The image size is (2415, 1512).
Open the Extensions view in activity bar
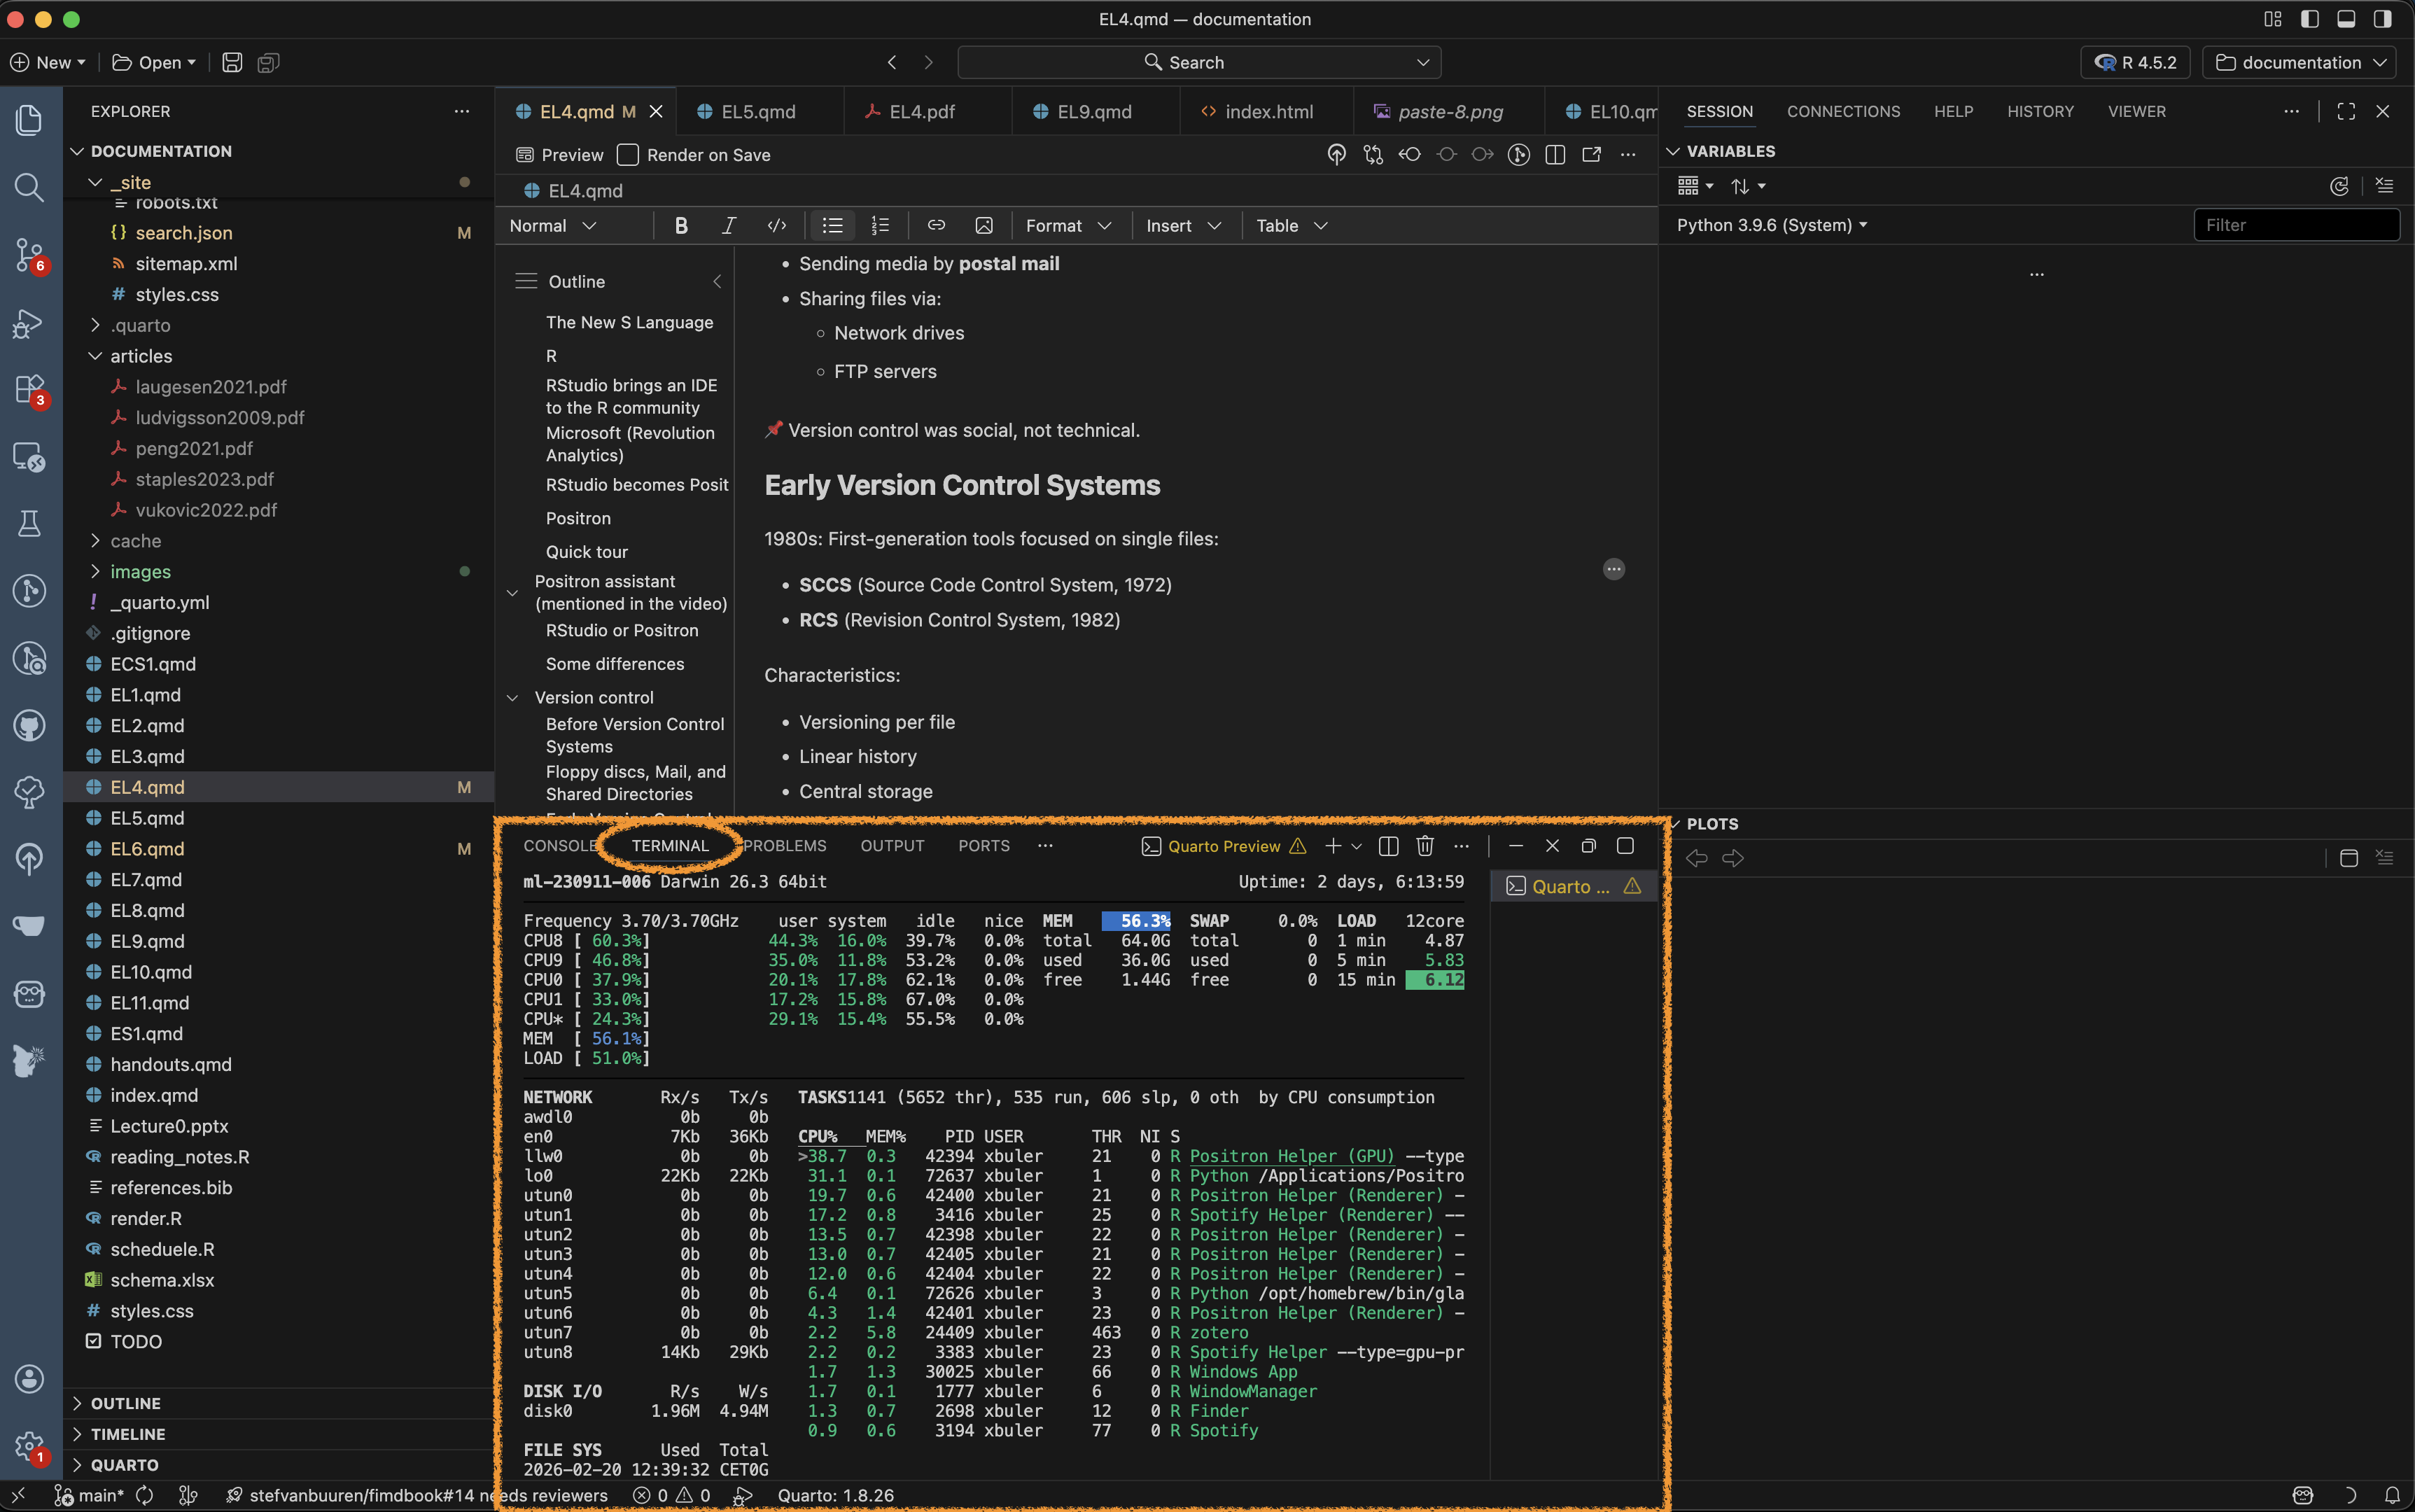click(x=29, y=389)
